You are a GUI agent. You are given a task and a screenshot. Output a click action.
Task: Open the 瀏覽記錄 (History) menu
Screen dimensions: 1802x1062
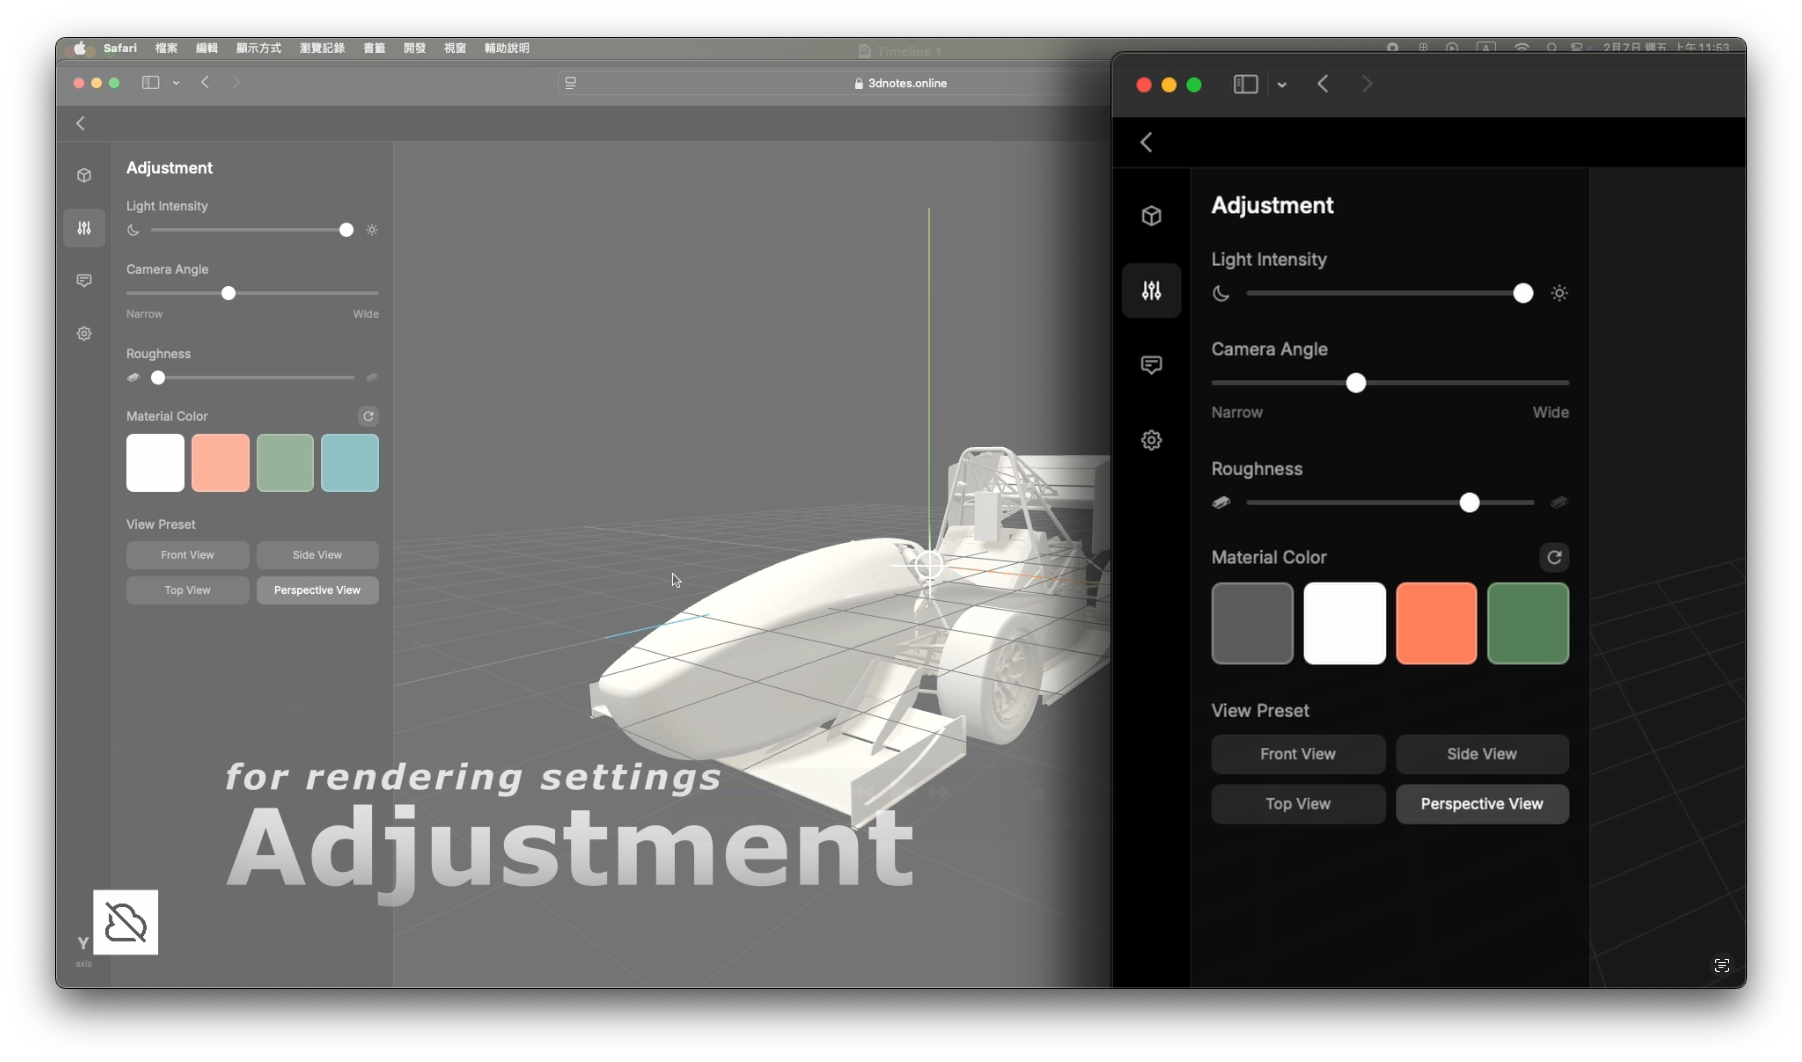tap(322, 48)
